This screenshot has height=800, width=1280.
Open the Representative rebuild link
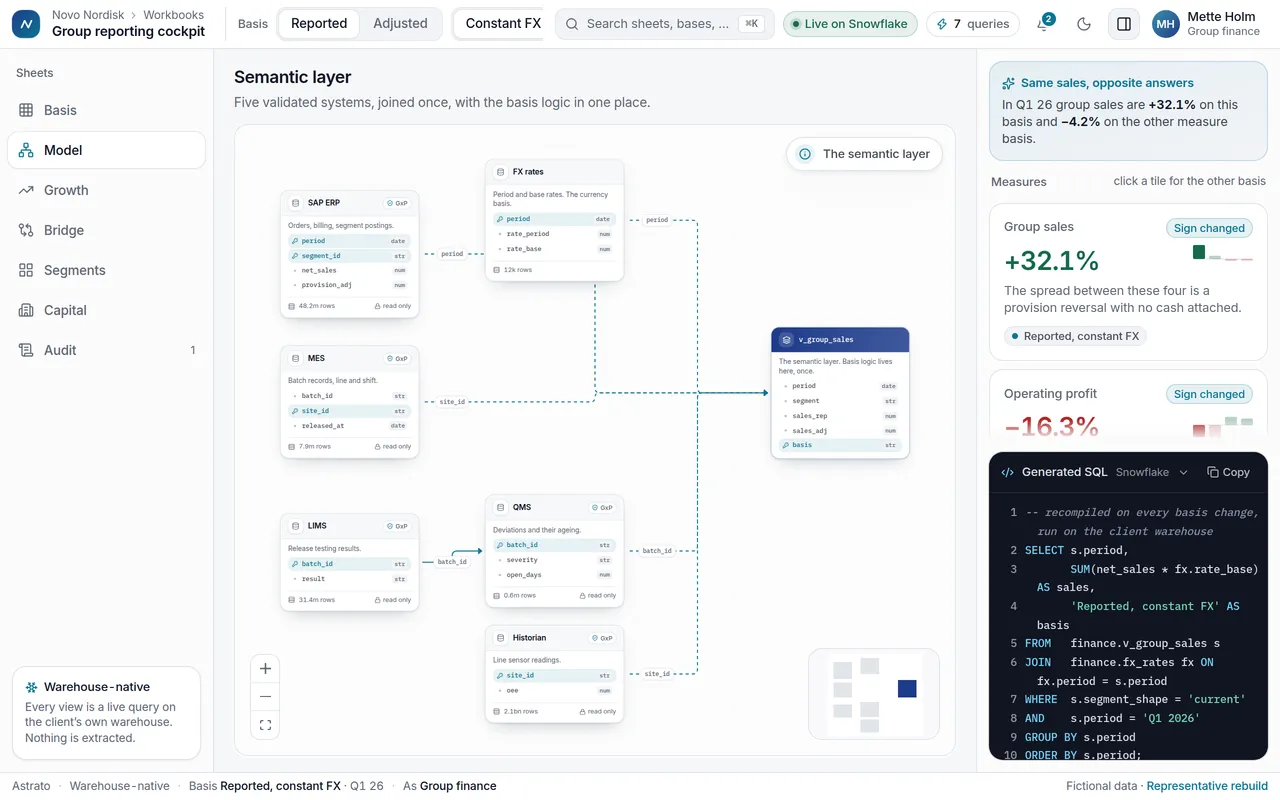click(1207, 786)
